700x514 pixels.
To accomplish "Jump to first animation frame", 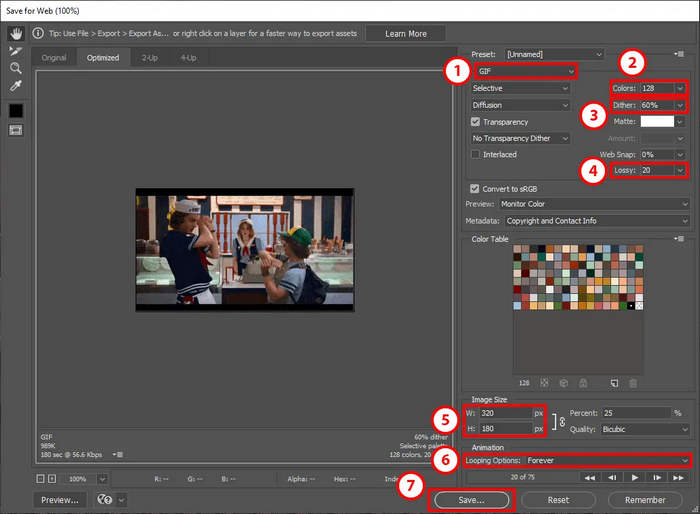I will [589, 477].
